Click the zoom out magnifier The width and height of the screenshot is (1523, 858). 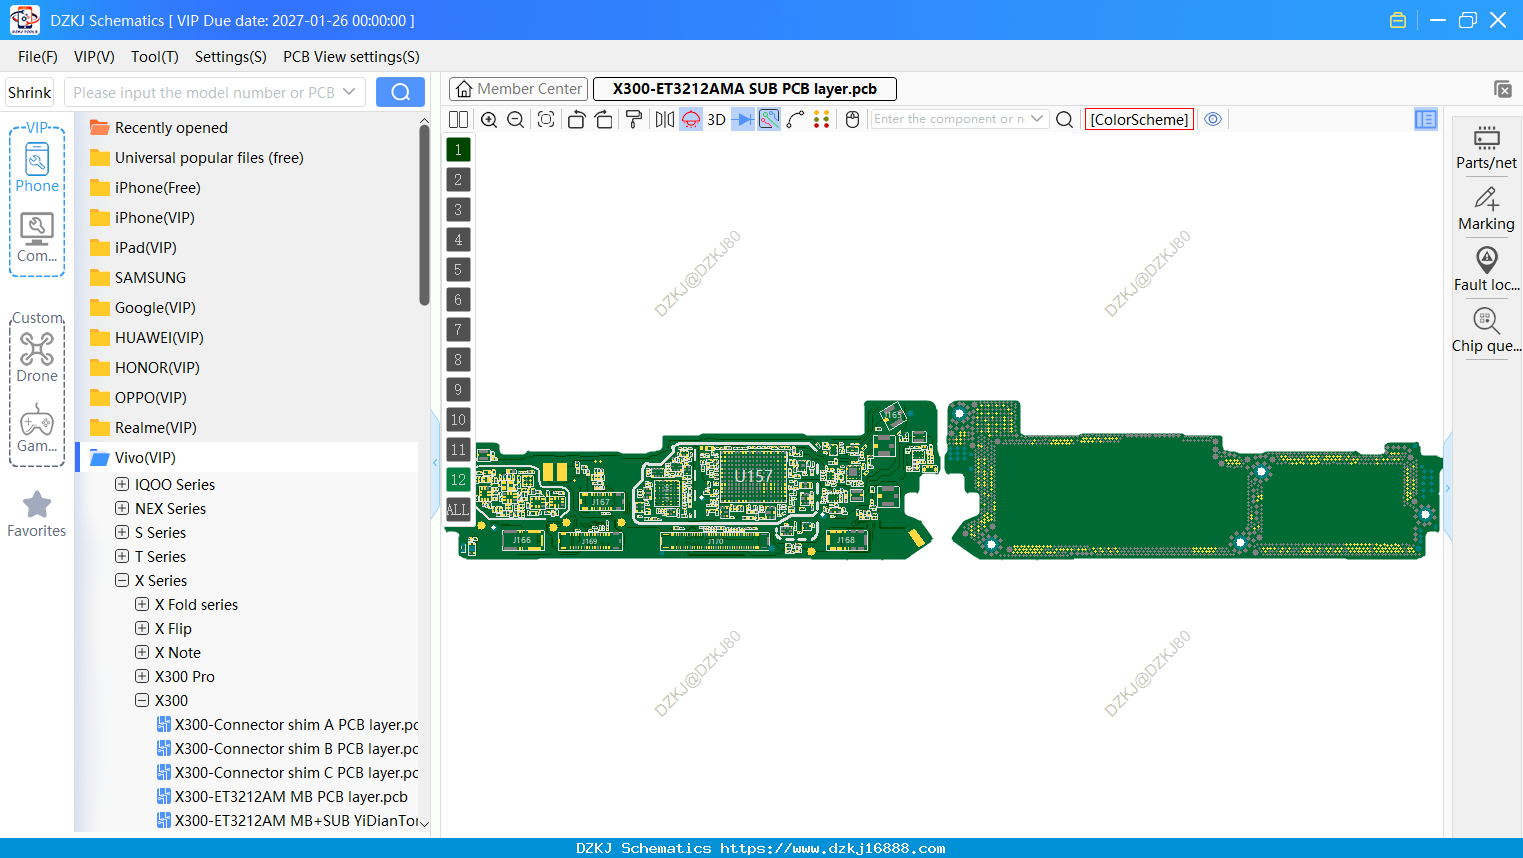pos(516,119)
